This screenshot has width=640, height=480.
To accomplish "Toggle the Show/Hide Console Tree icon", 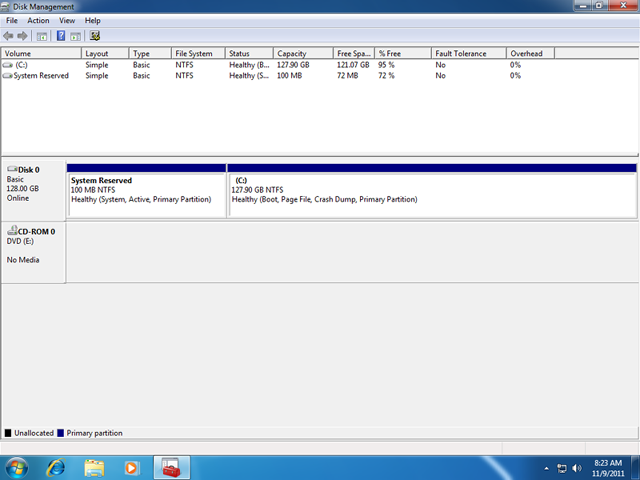I will click(x=42, y=36).
